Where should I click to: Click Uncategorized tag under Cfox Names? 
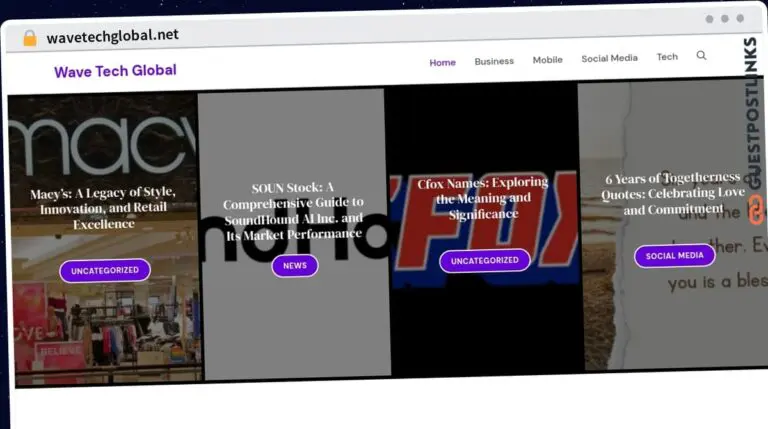click(484, 261)
